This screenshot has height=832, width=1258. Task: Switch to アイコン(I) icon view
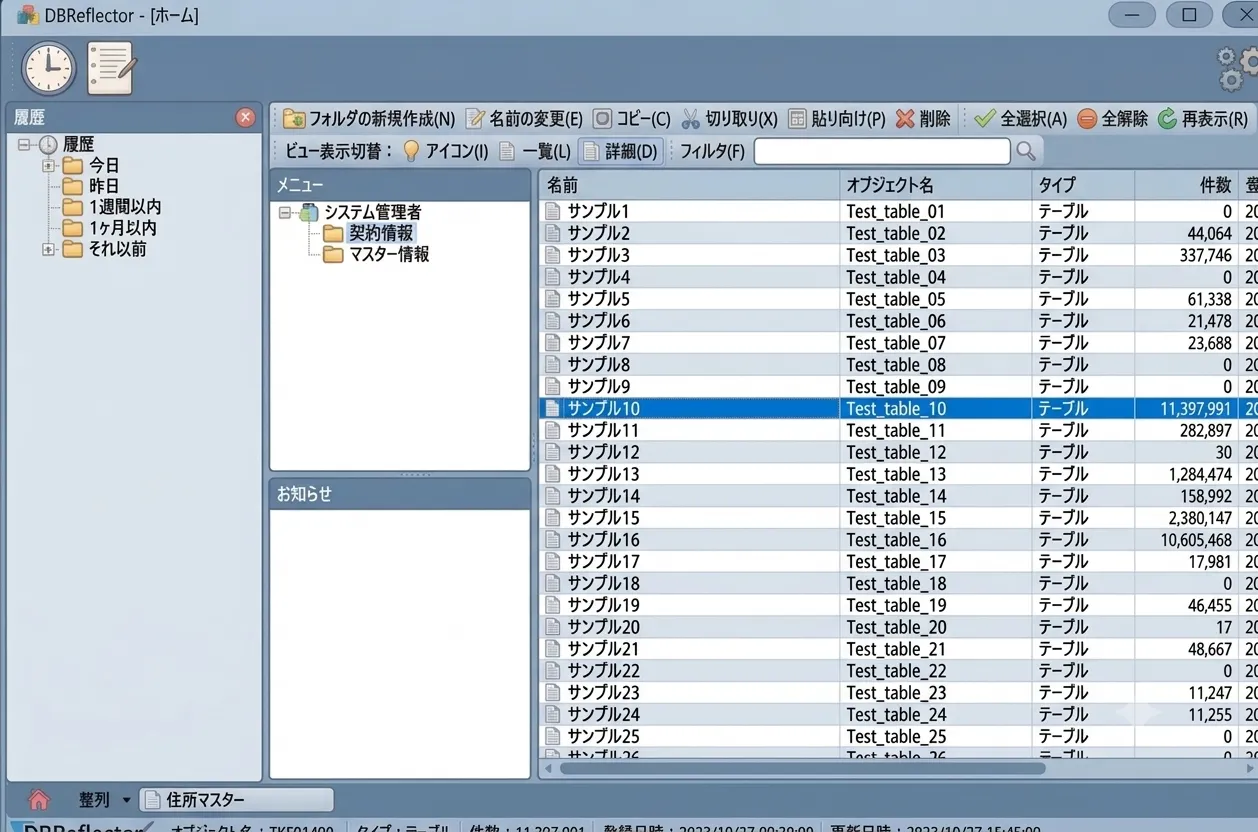pyautogui.click(x=445, y=152)
